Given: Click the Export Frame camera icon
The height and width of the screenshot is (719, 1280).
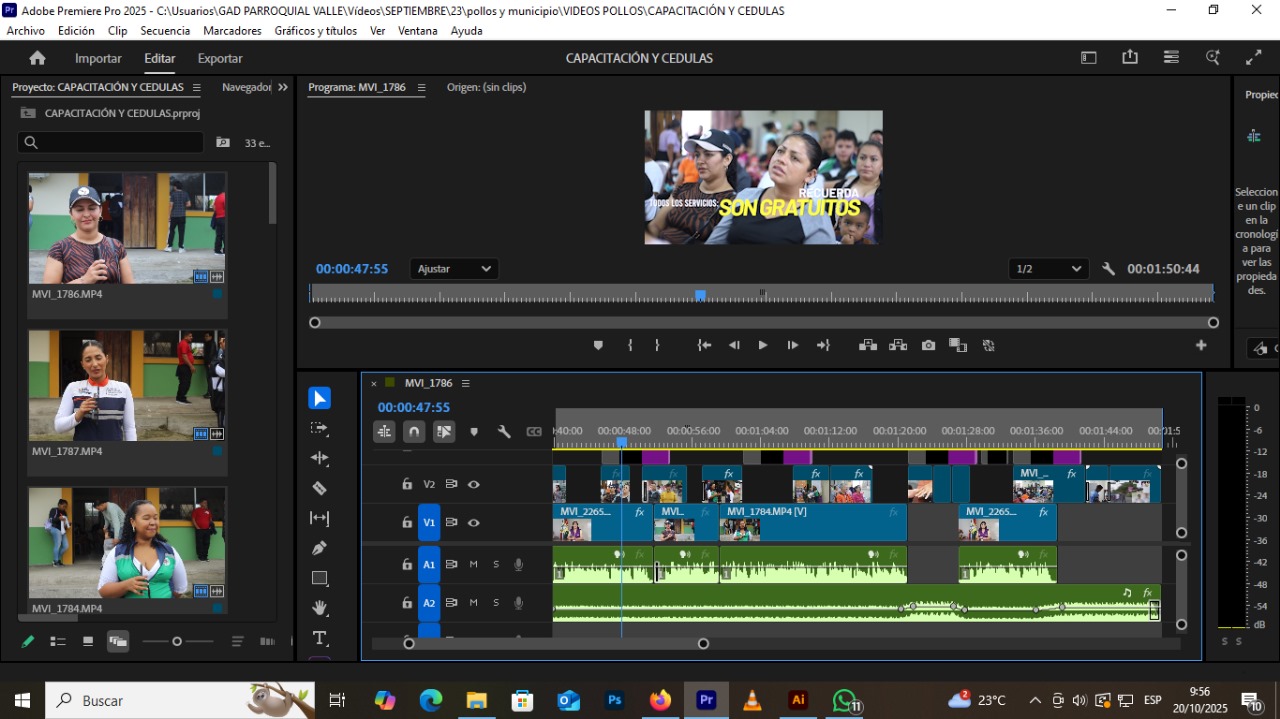Looking at the screenshot, I should click(928, 345).
